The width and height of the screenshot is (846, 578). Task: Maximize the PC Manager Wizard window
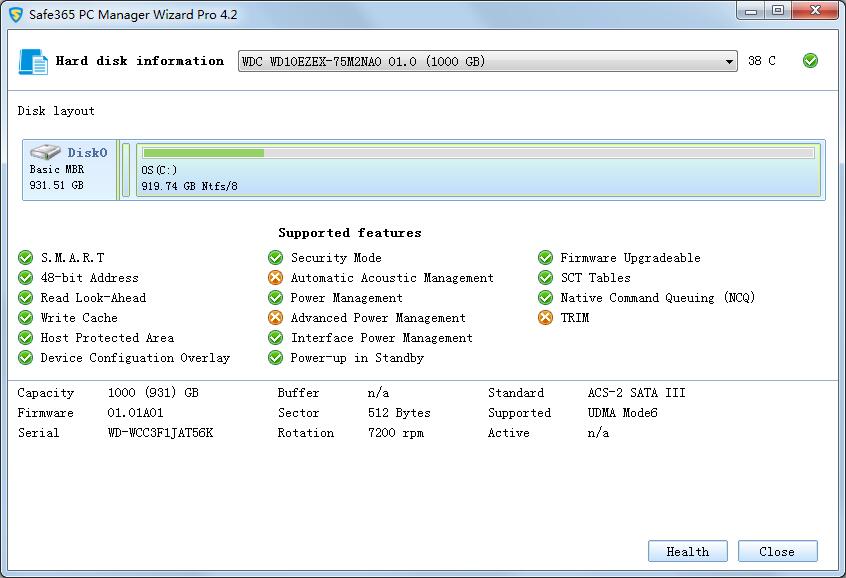[x=778, y=10]
